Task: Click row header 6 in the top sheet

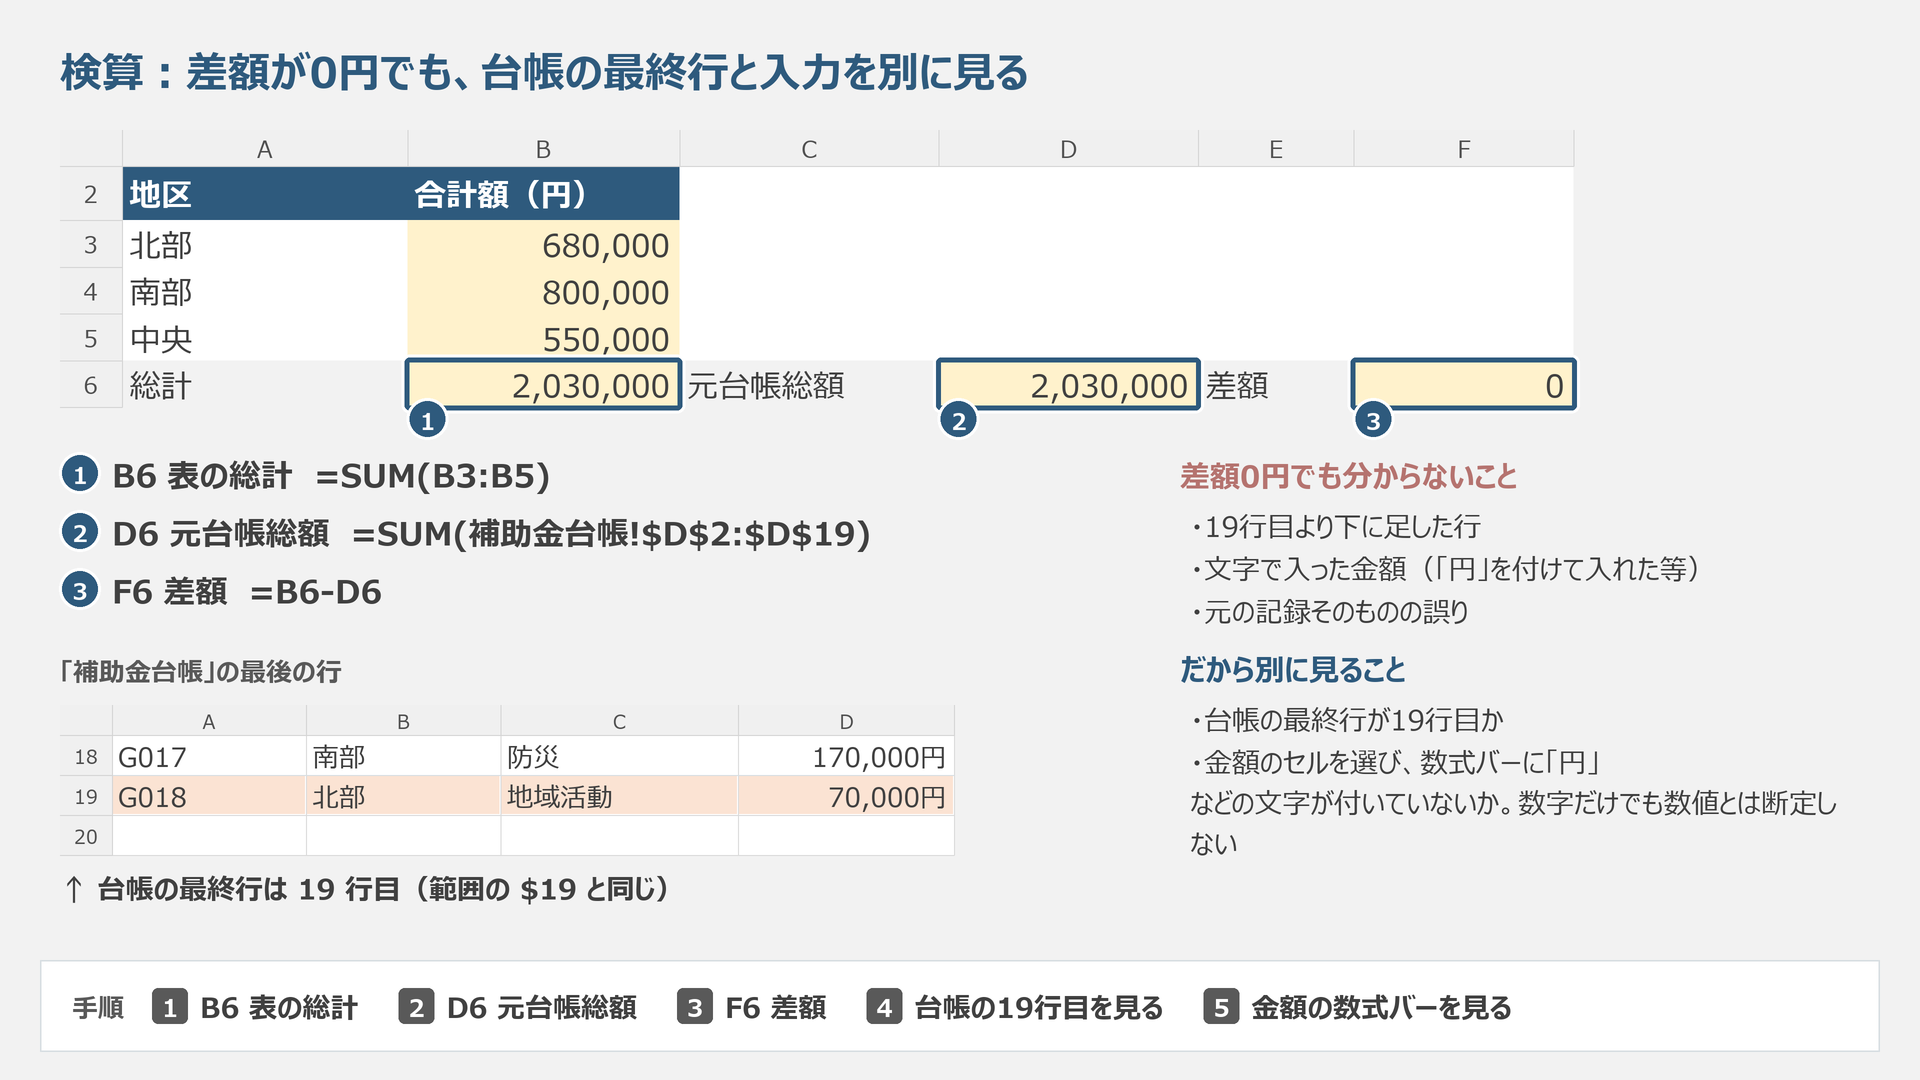Action: coord(91,385)
